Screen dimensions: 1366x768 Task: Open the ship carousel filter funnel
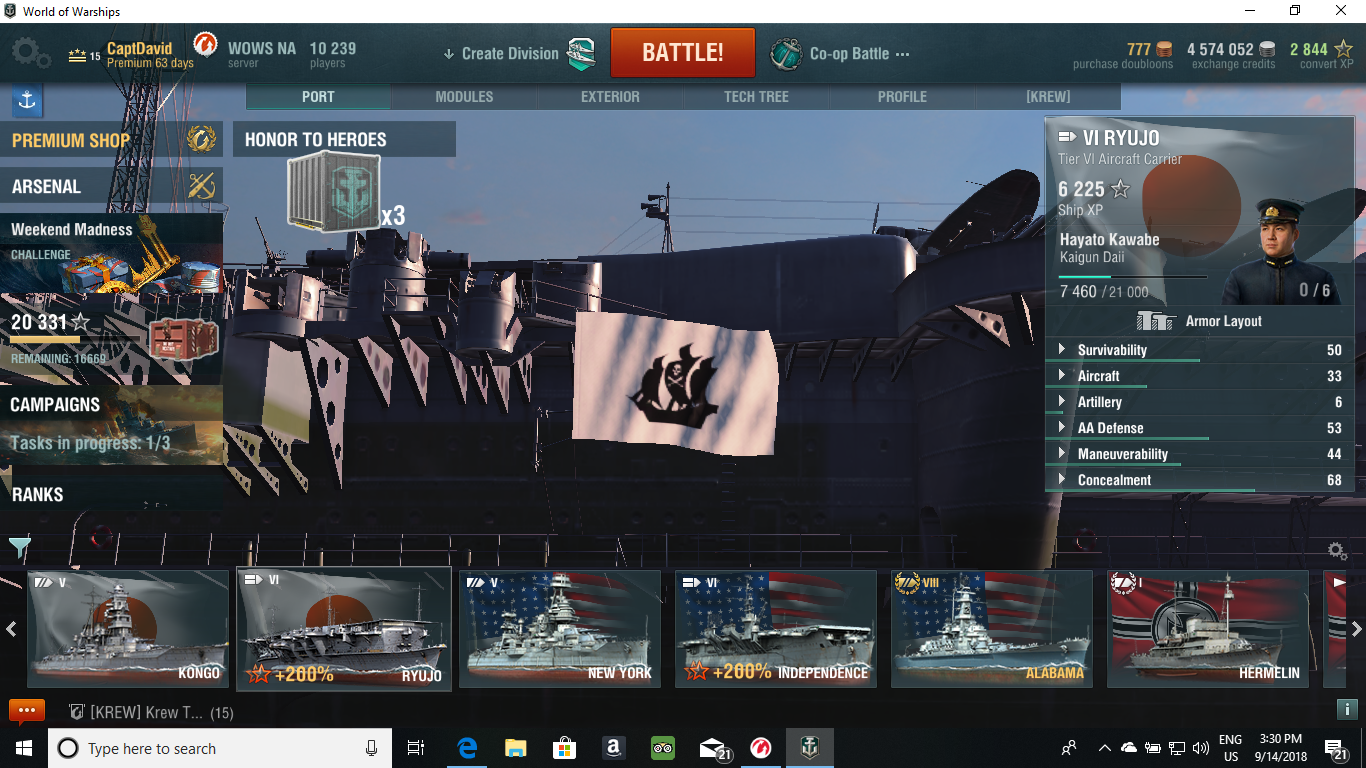[x=20, y=547]
